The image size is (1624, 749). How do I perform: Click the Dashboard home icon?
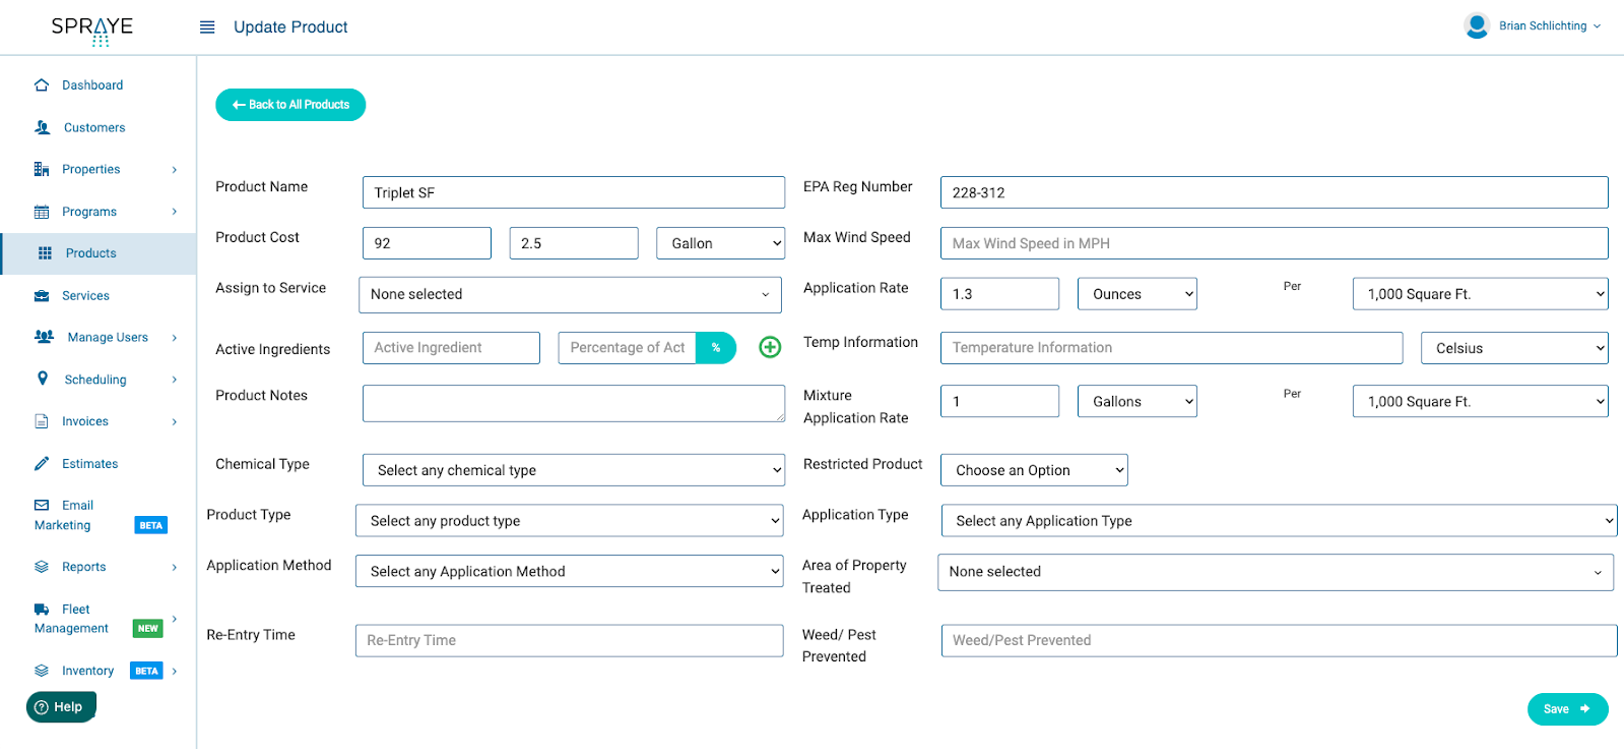pos(41,85)
